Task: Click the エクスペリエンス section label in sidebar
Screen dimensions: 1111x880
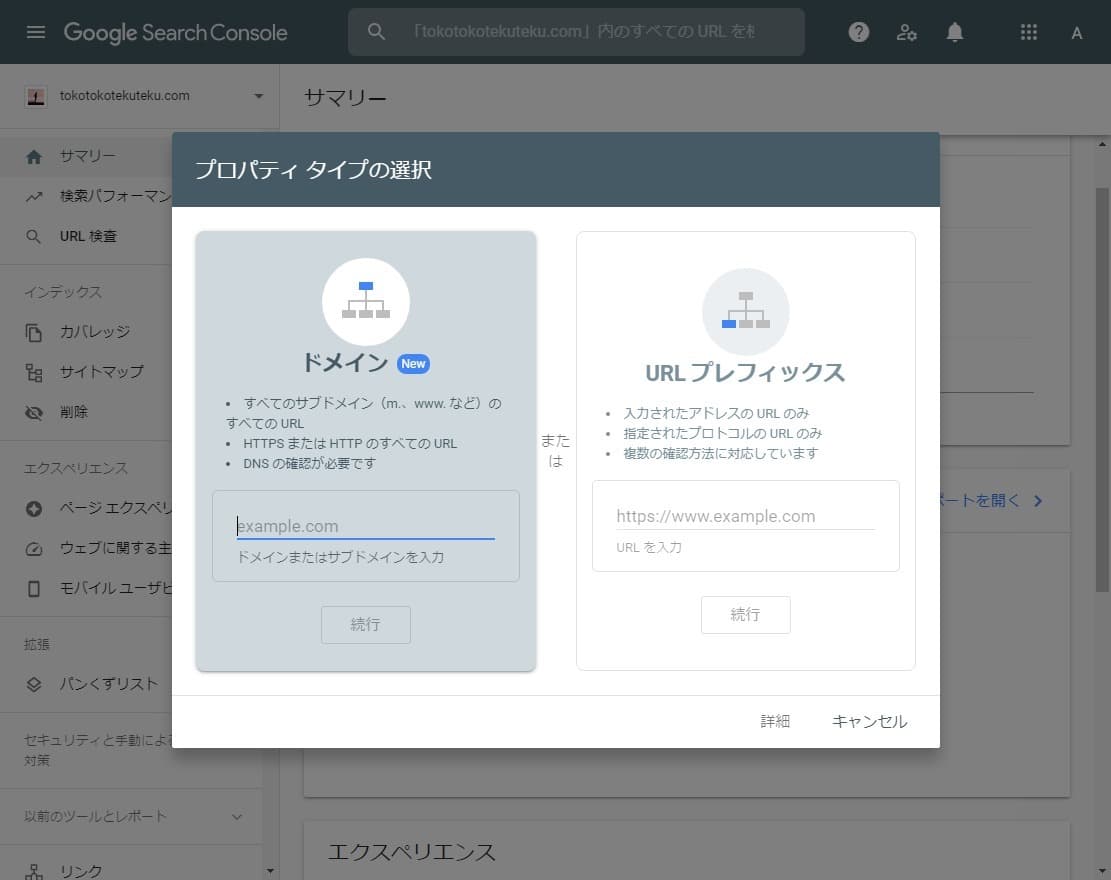Action: (76, 468)
